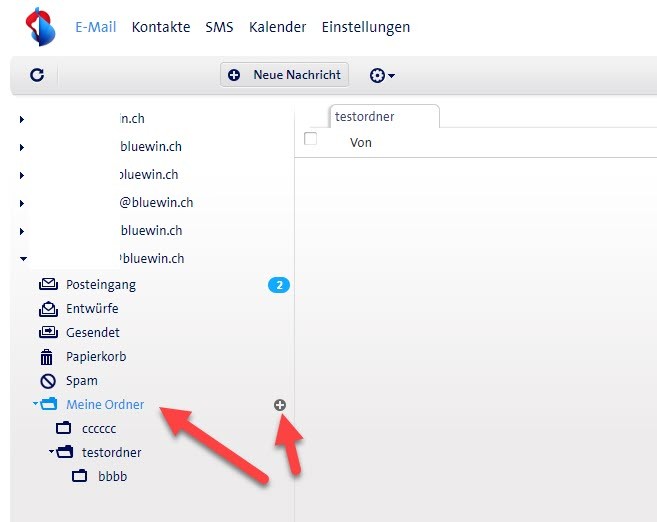Click the plus icon to add folder
657x522 pixels.
(x=280, y=405)
